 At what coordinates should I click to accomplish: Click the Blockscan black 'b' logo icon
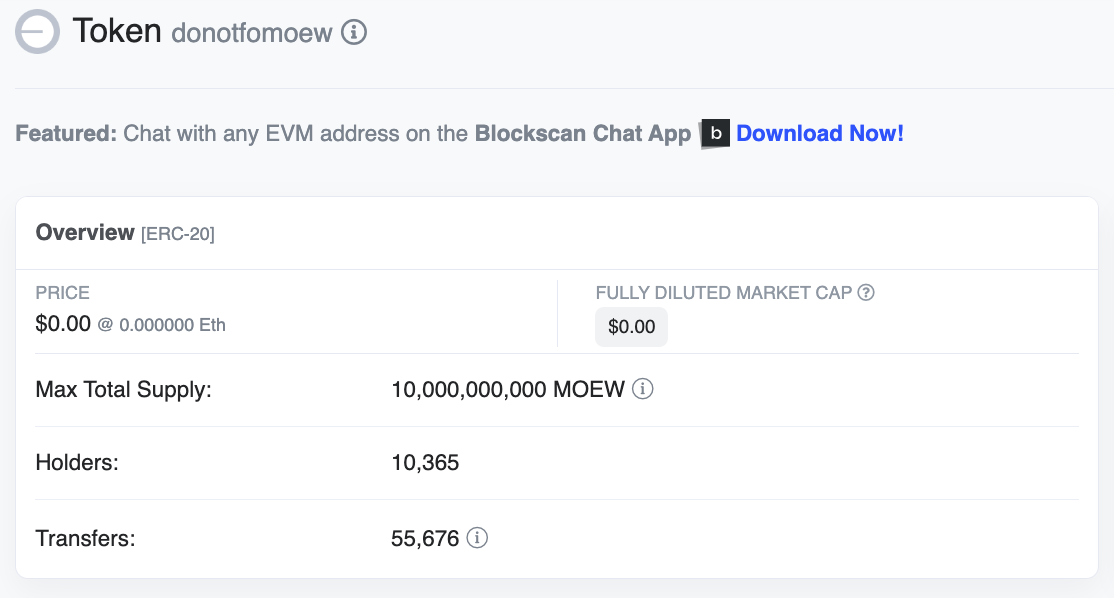715,134
